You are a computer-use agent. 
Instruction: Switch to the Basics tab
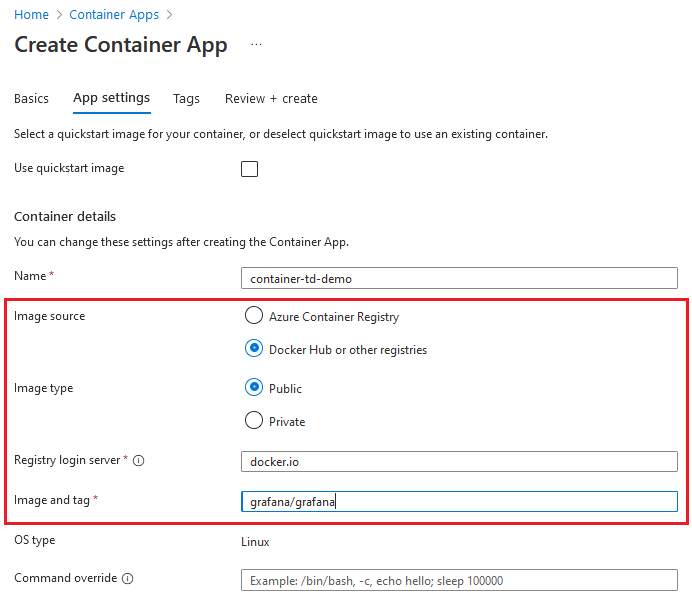(31, 99)
